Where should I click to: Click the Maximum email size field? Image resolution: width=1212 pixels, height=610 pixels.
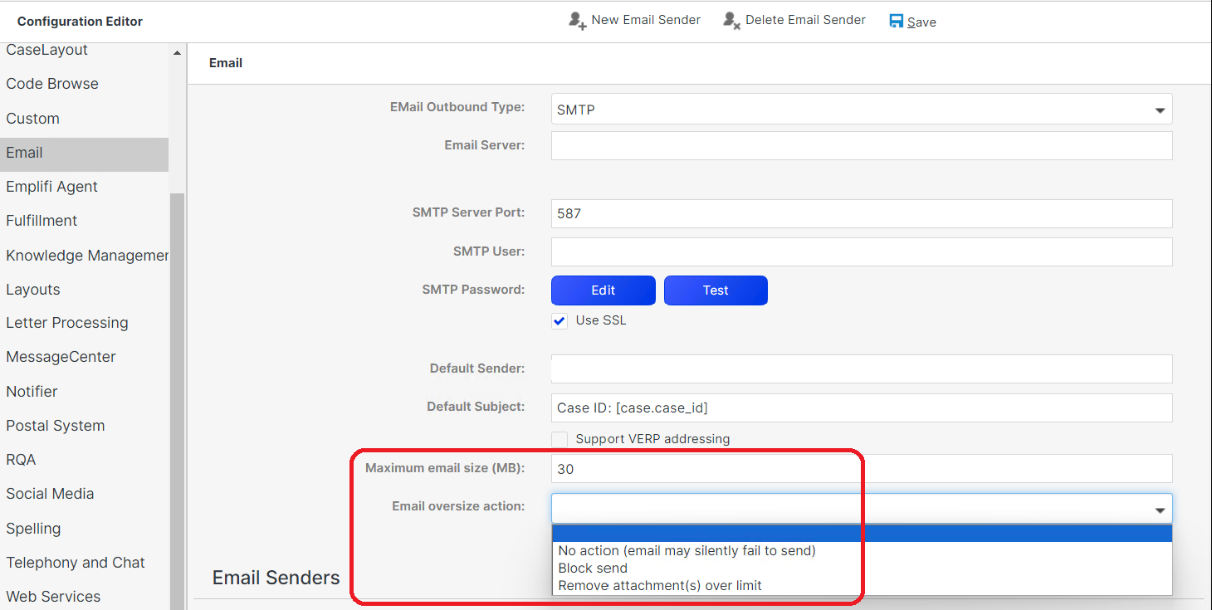point(860,469)
